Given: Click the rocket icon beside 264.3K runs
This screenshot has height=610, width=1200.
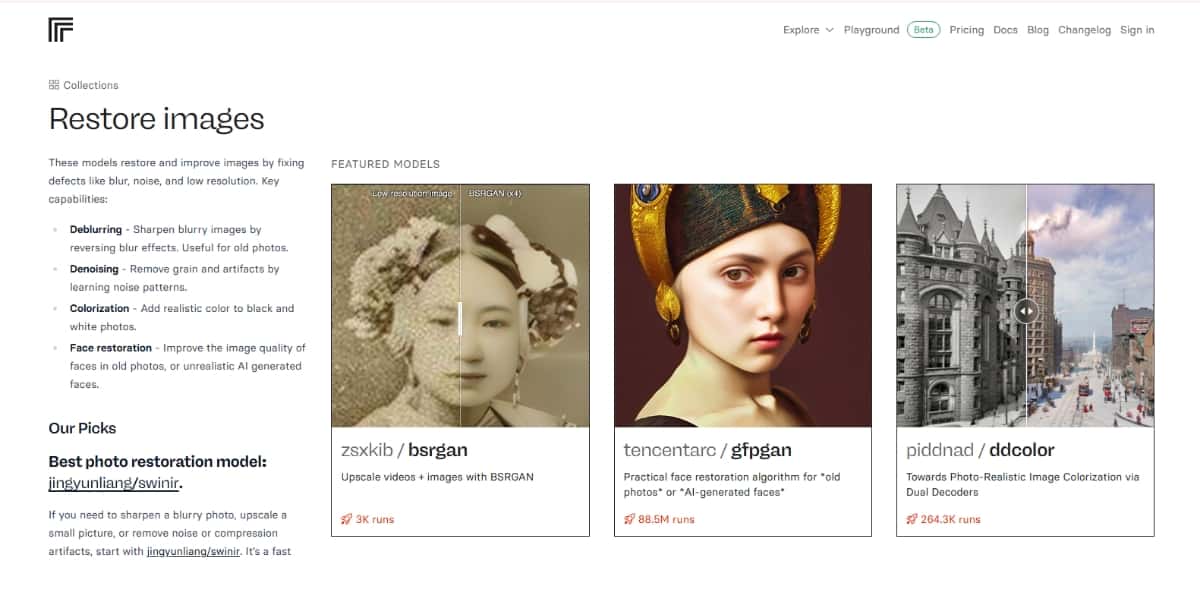Looking at the screenshot, I should pos(912,519).
